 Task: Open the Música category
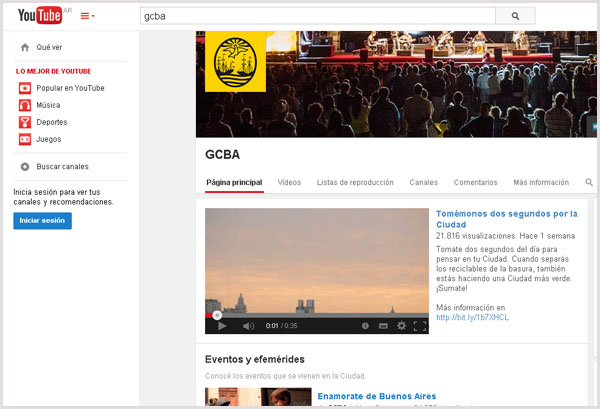[x=48, y=105]
